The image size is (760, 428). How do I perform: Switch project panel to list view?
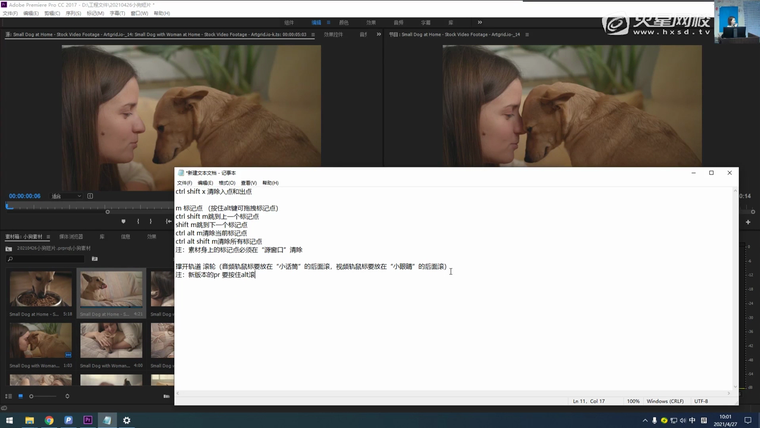click(x=9, y=396)
